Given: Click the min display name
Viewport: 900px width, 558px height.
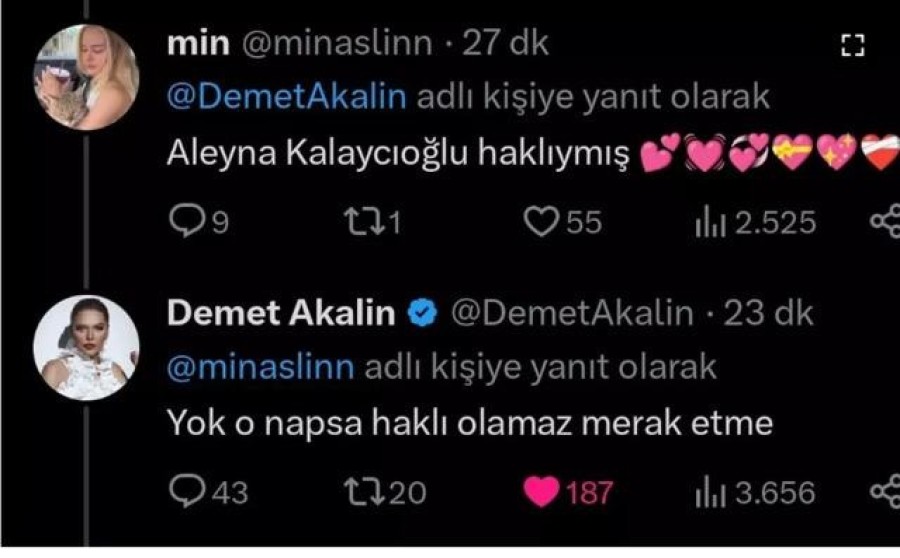Looking at the screenshot, I should pos(196,43).
